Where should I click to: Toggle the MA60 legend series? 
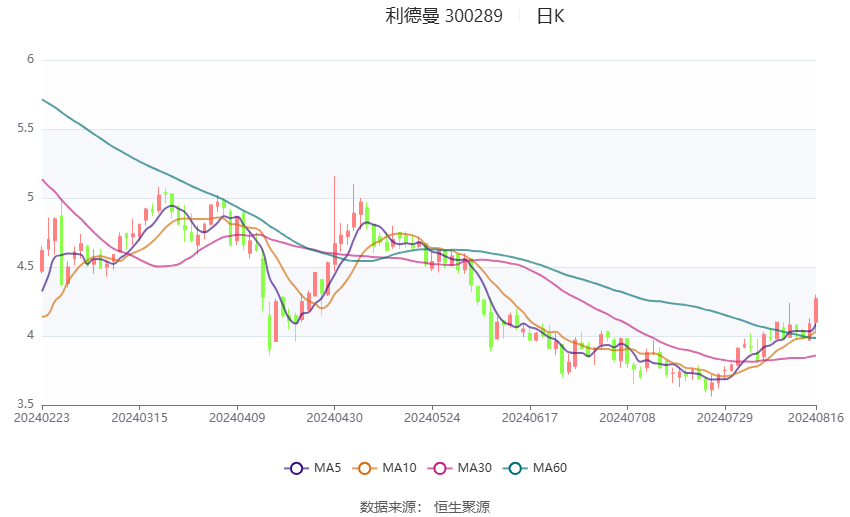coord(535,468)
